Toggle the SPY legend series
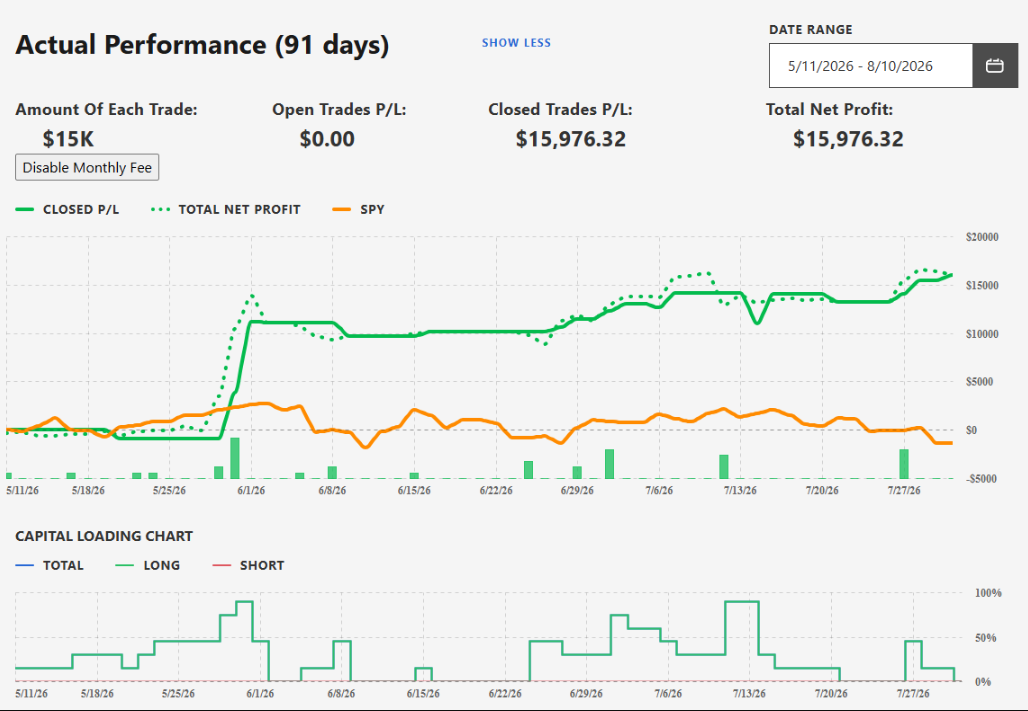This screenshot has width=1028, height=711. pyautogui.click(x=359, y=209)
